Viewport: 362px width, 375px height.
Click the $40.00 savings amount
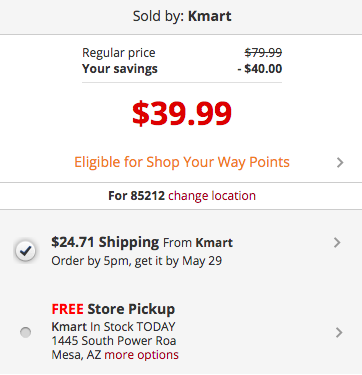coord(260,69)
